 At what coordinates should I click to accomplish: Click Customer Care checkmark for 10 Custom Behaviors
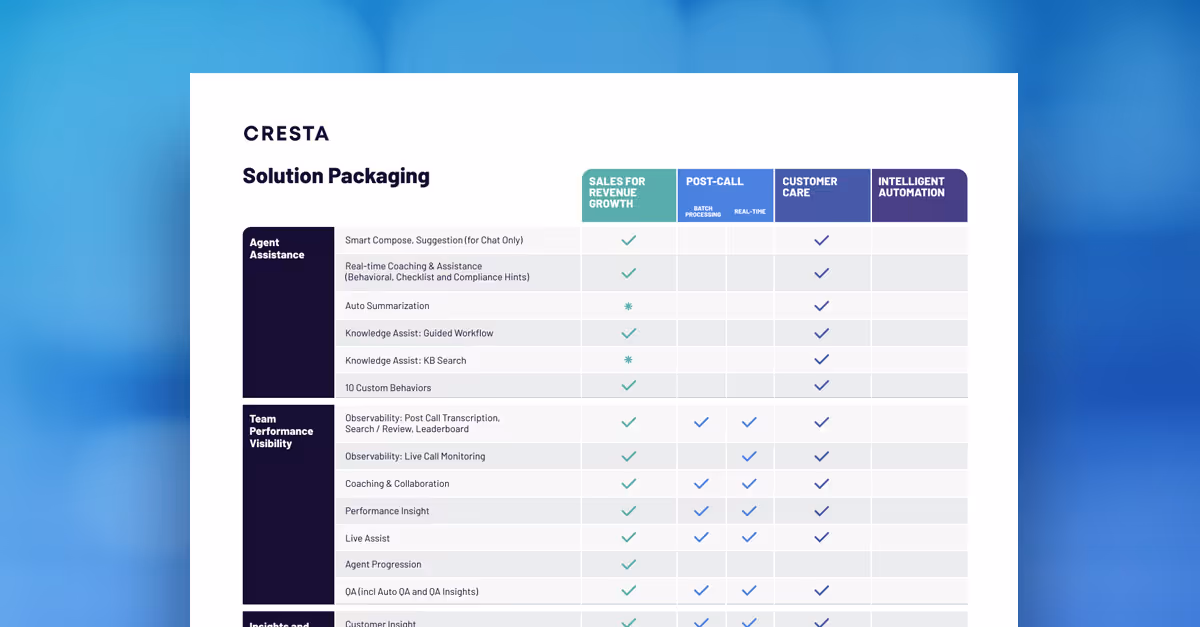(x=821, y=385)
